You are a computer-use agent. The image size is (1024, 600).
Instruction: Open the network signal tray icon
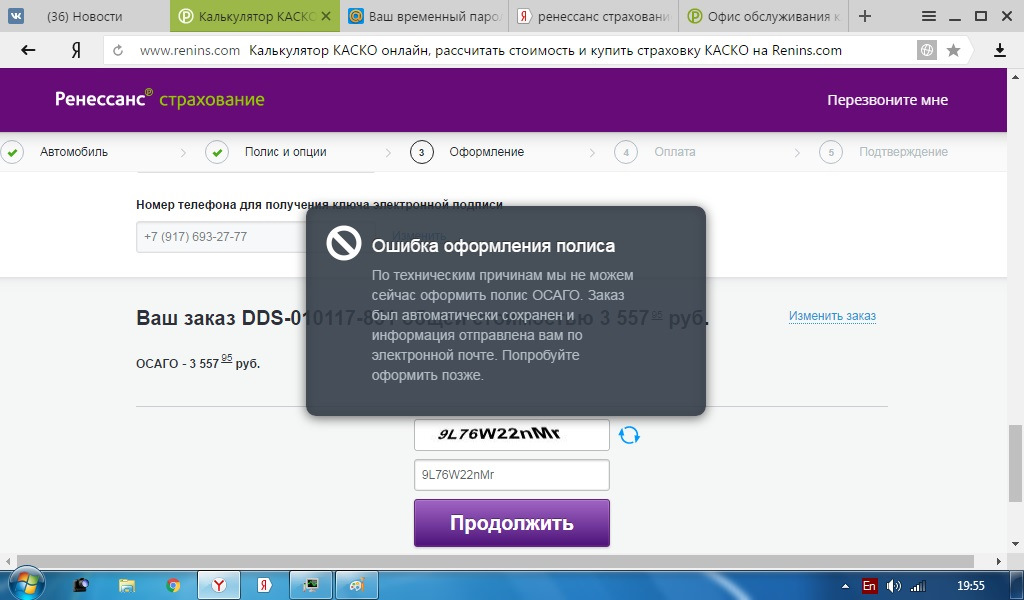(918, 586)
